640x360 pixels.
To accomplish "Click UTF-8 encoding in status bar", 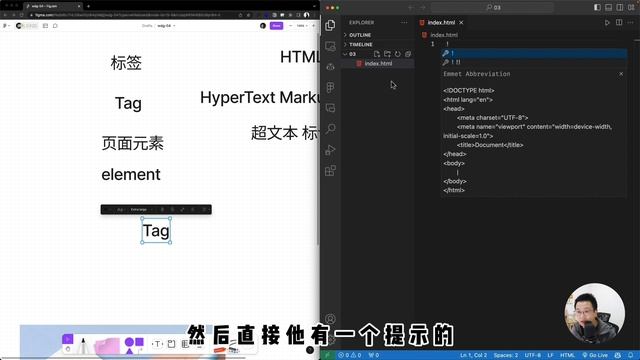I will tap(533, 355).
